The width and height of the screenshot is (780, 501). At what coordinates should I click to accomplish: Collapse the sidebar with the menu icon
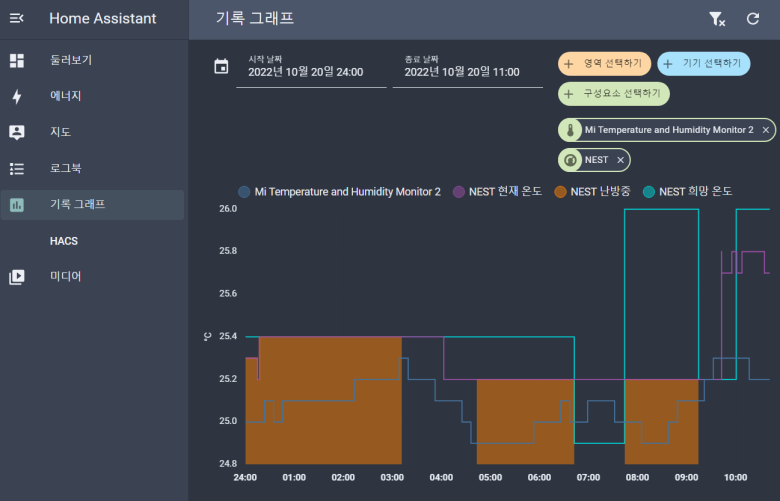[16, 18]
